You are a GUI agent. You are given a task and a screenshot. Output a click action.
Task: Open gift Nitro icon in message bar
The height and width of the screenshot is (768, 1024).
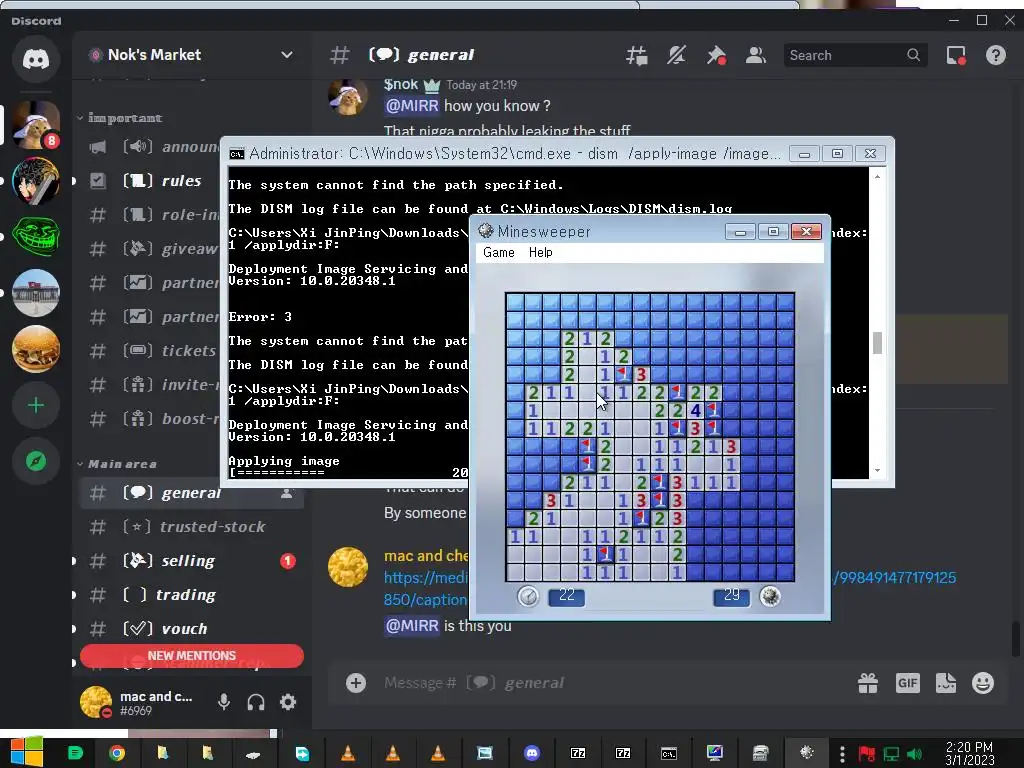(x=868, y=683)
